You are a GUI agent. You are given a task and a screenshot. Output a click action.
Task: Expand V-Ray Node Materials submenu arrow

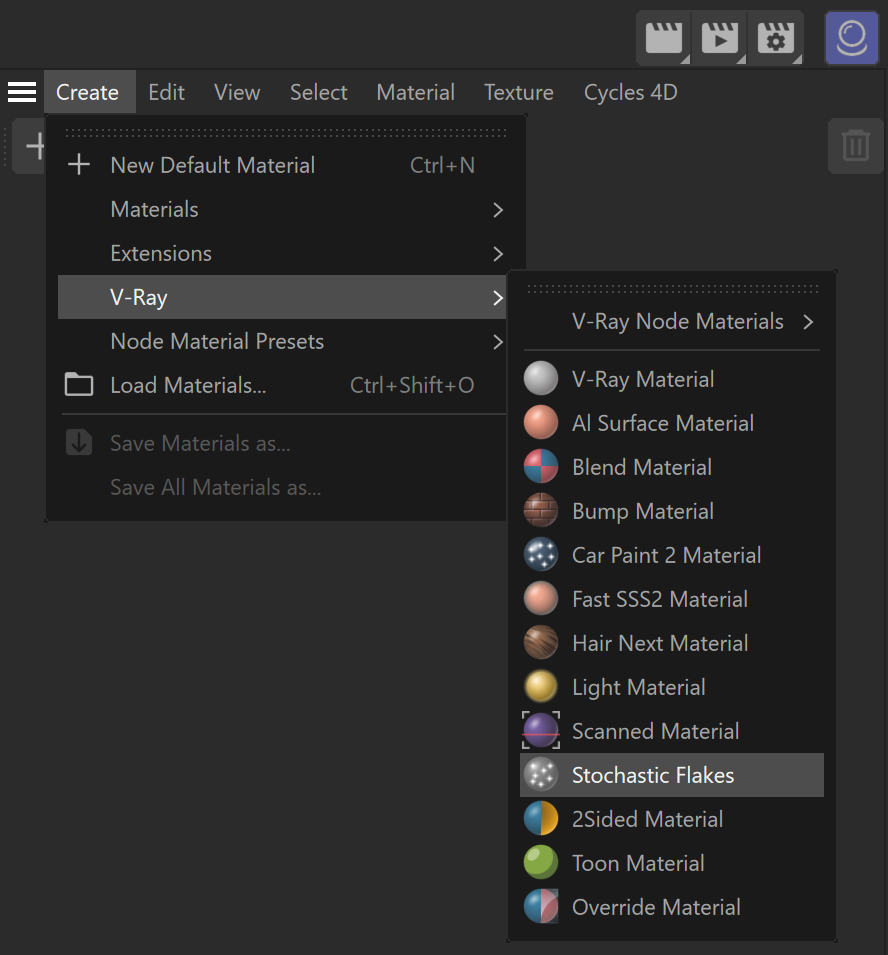pos(808,322)
